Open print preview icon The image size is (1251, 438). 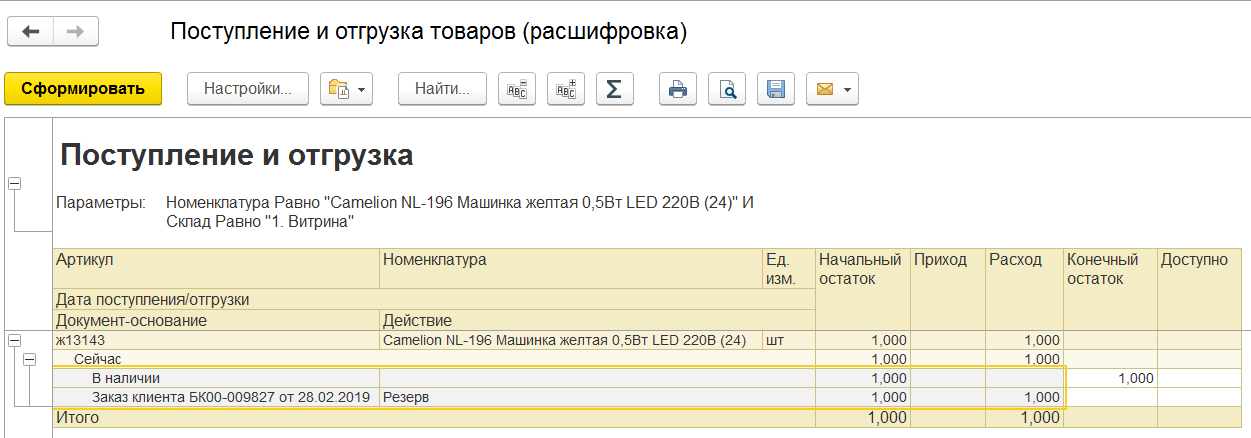pos(727,89)
